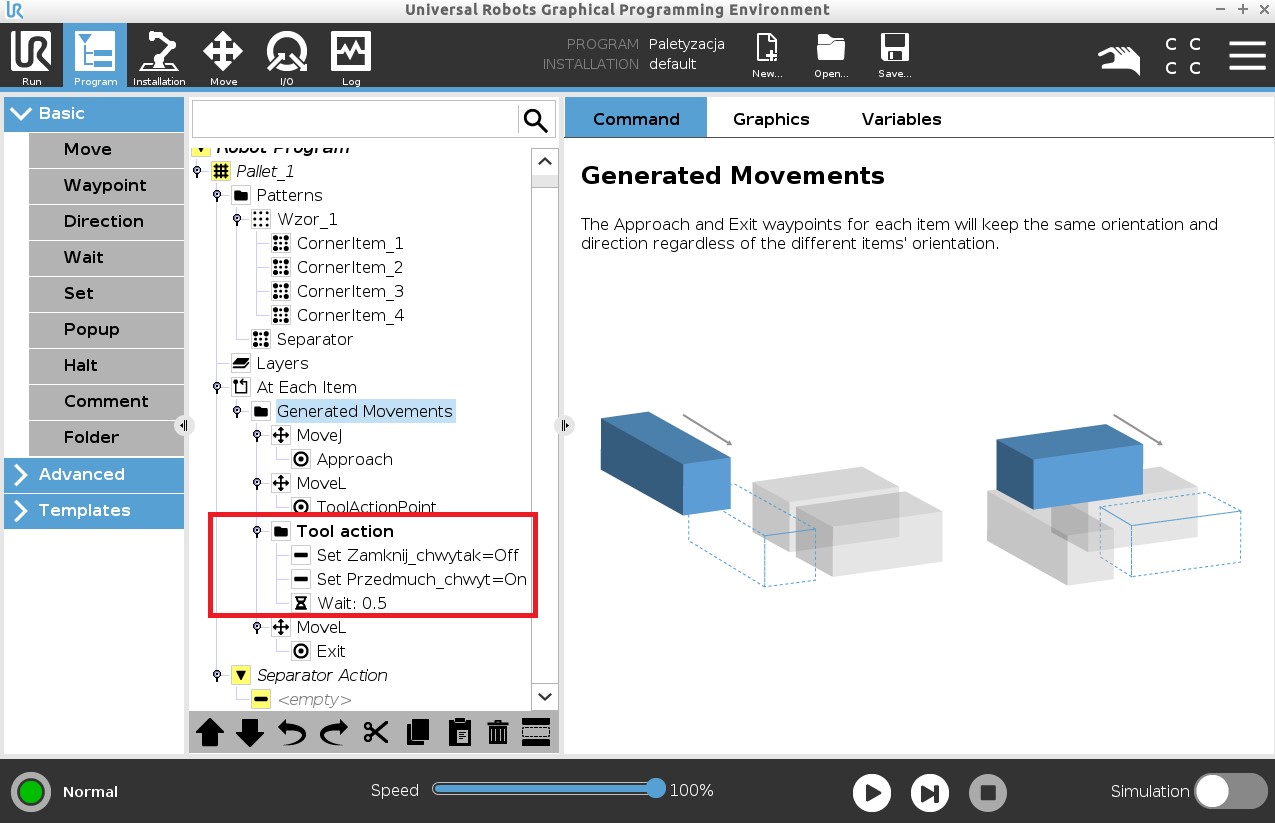Open the Move screen
The width and height of the screenshot is (1275, 823).
tap(223, 56)
